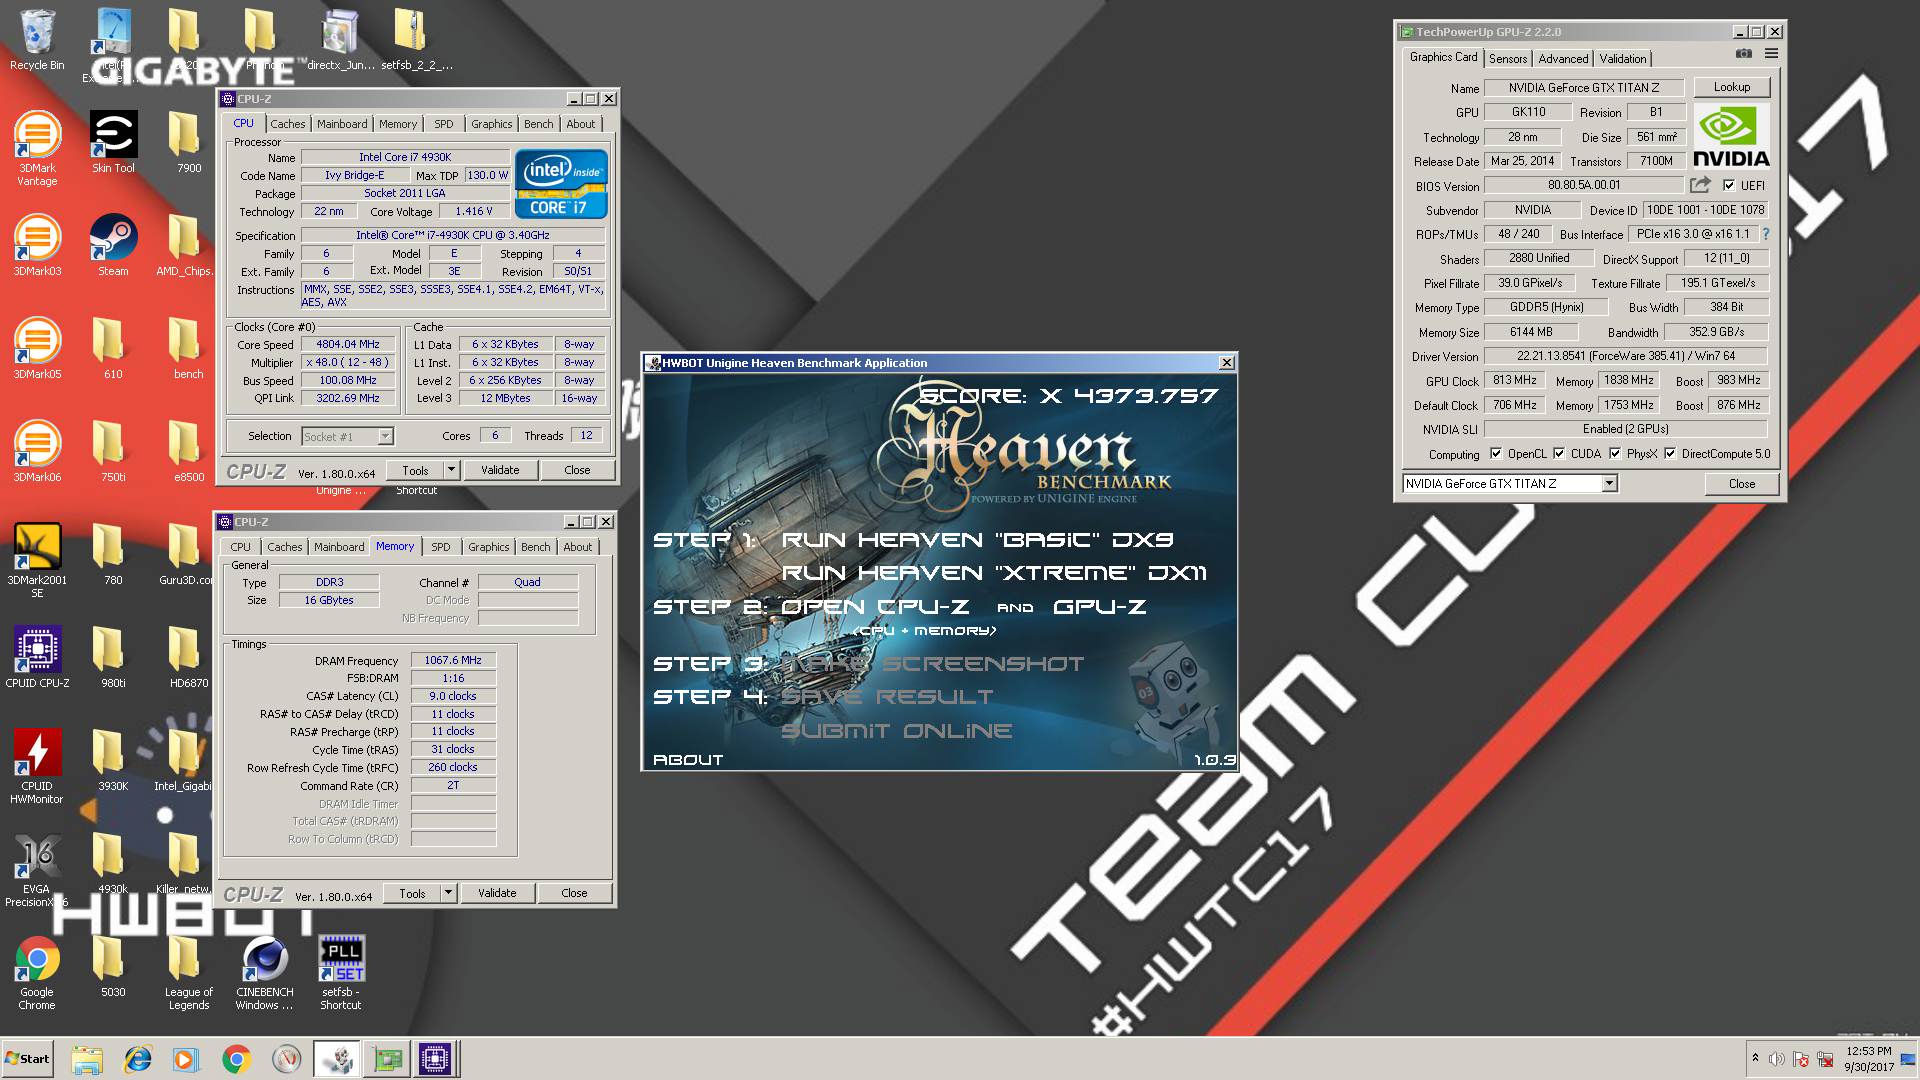Click the Lookup button in GPU-Z

(1732, 87)
